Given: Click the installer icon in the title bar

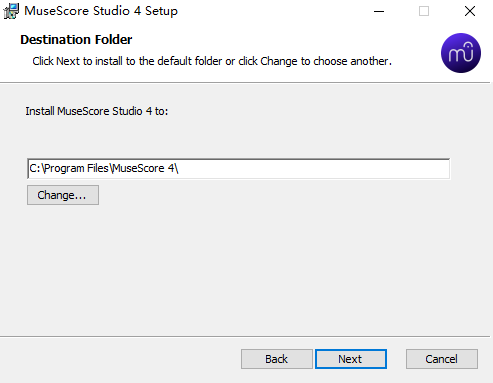Looking at the screenshot, I should click(x=11, y=11).
